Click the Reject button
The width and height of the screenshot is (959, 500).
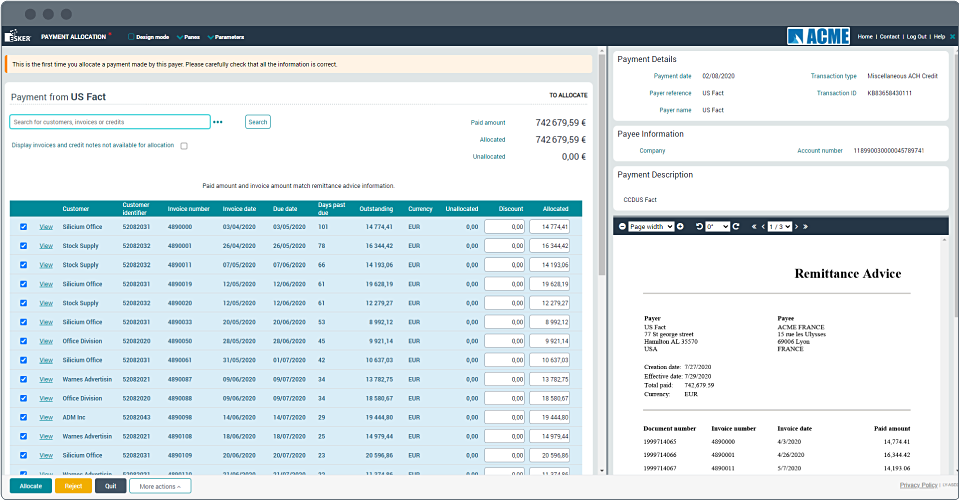tap(73, 486)
